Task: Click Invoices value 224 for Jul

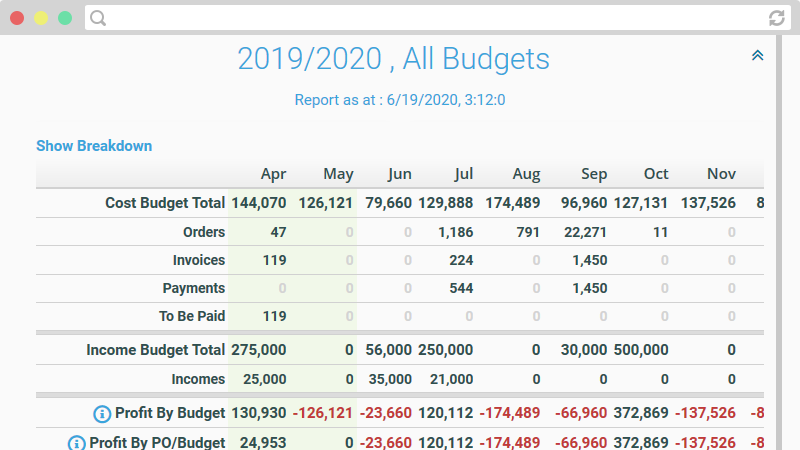Action: (461, 260)
